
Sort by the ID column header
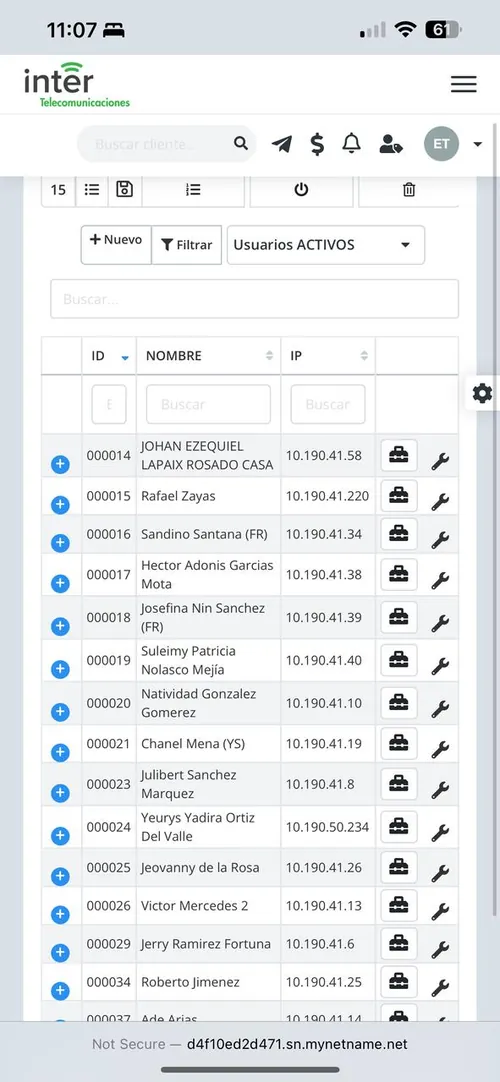click(109, 356)
